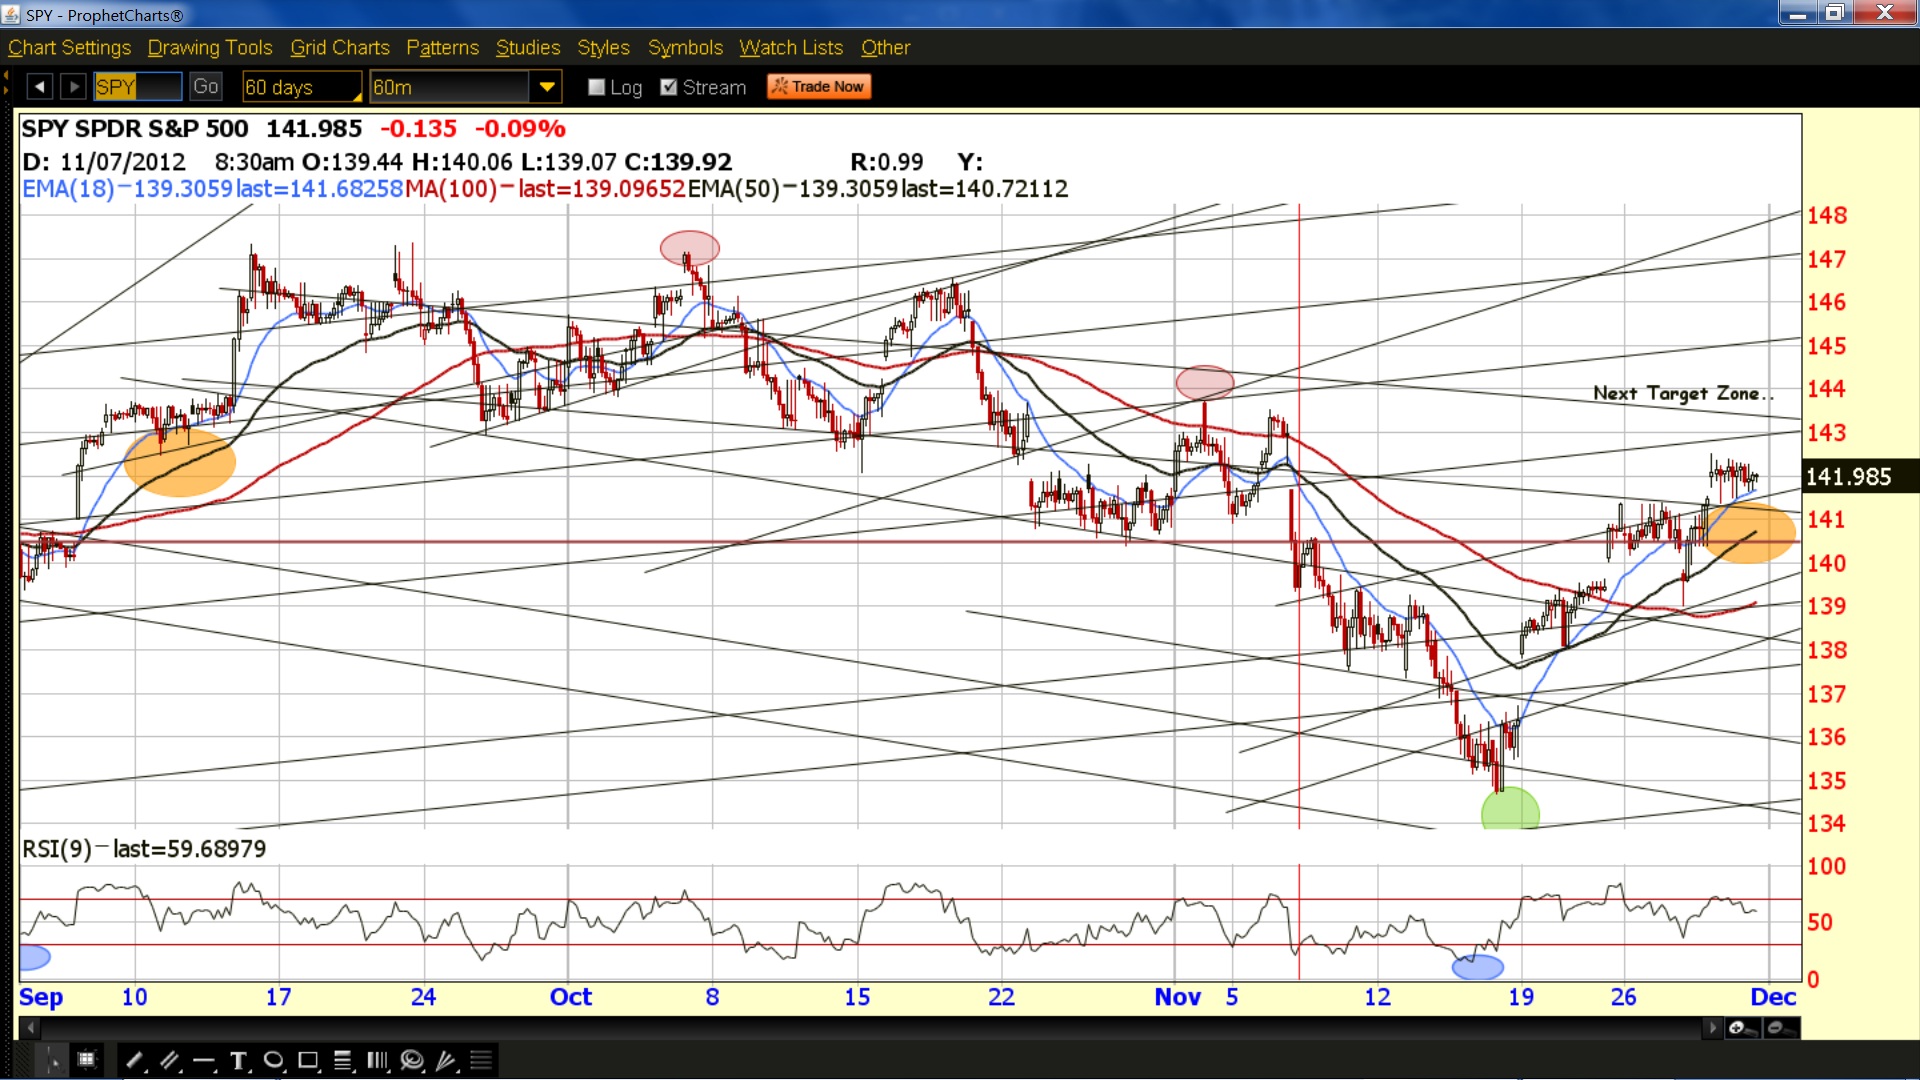Uncheck the Stream checkbox
Viewport: 1920px width, 1080px height.
pos(669,87)
